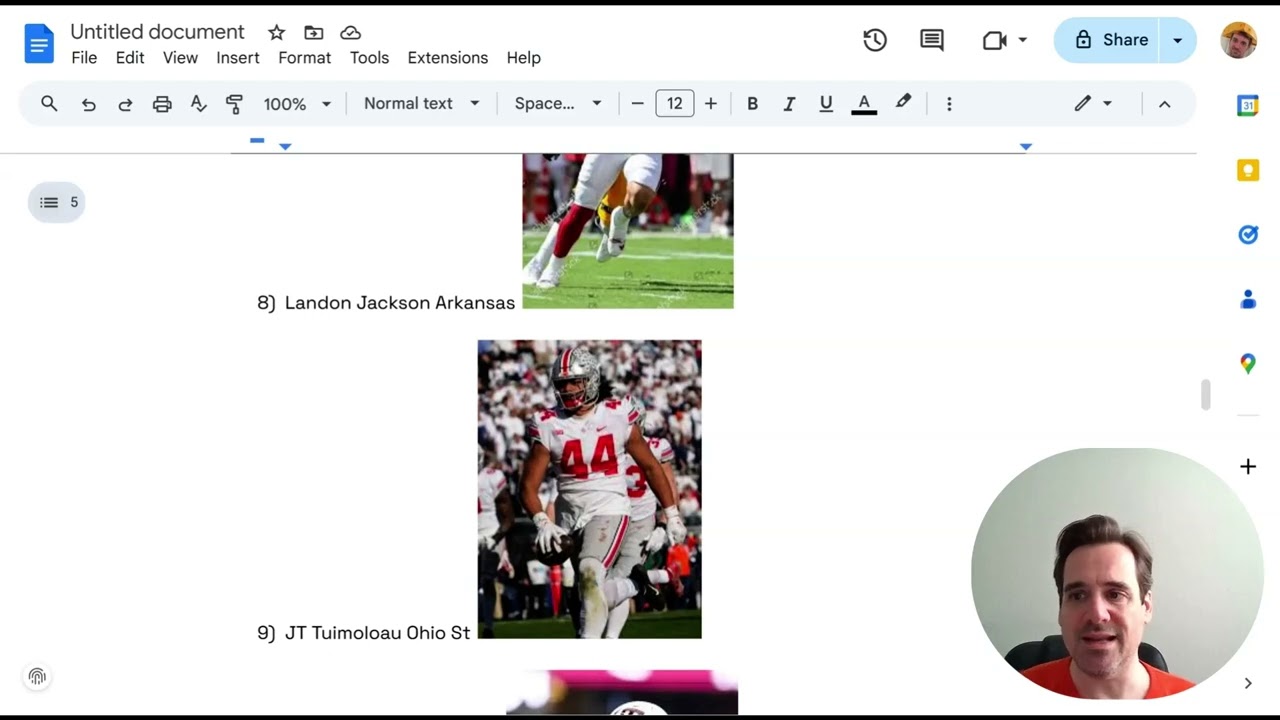
Task: Undo the last action
Action: click(x=89, y=104)
